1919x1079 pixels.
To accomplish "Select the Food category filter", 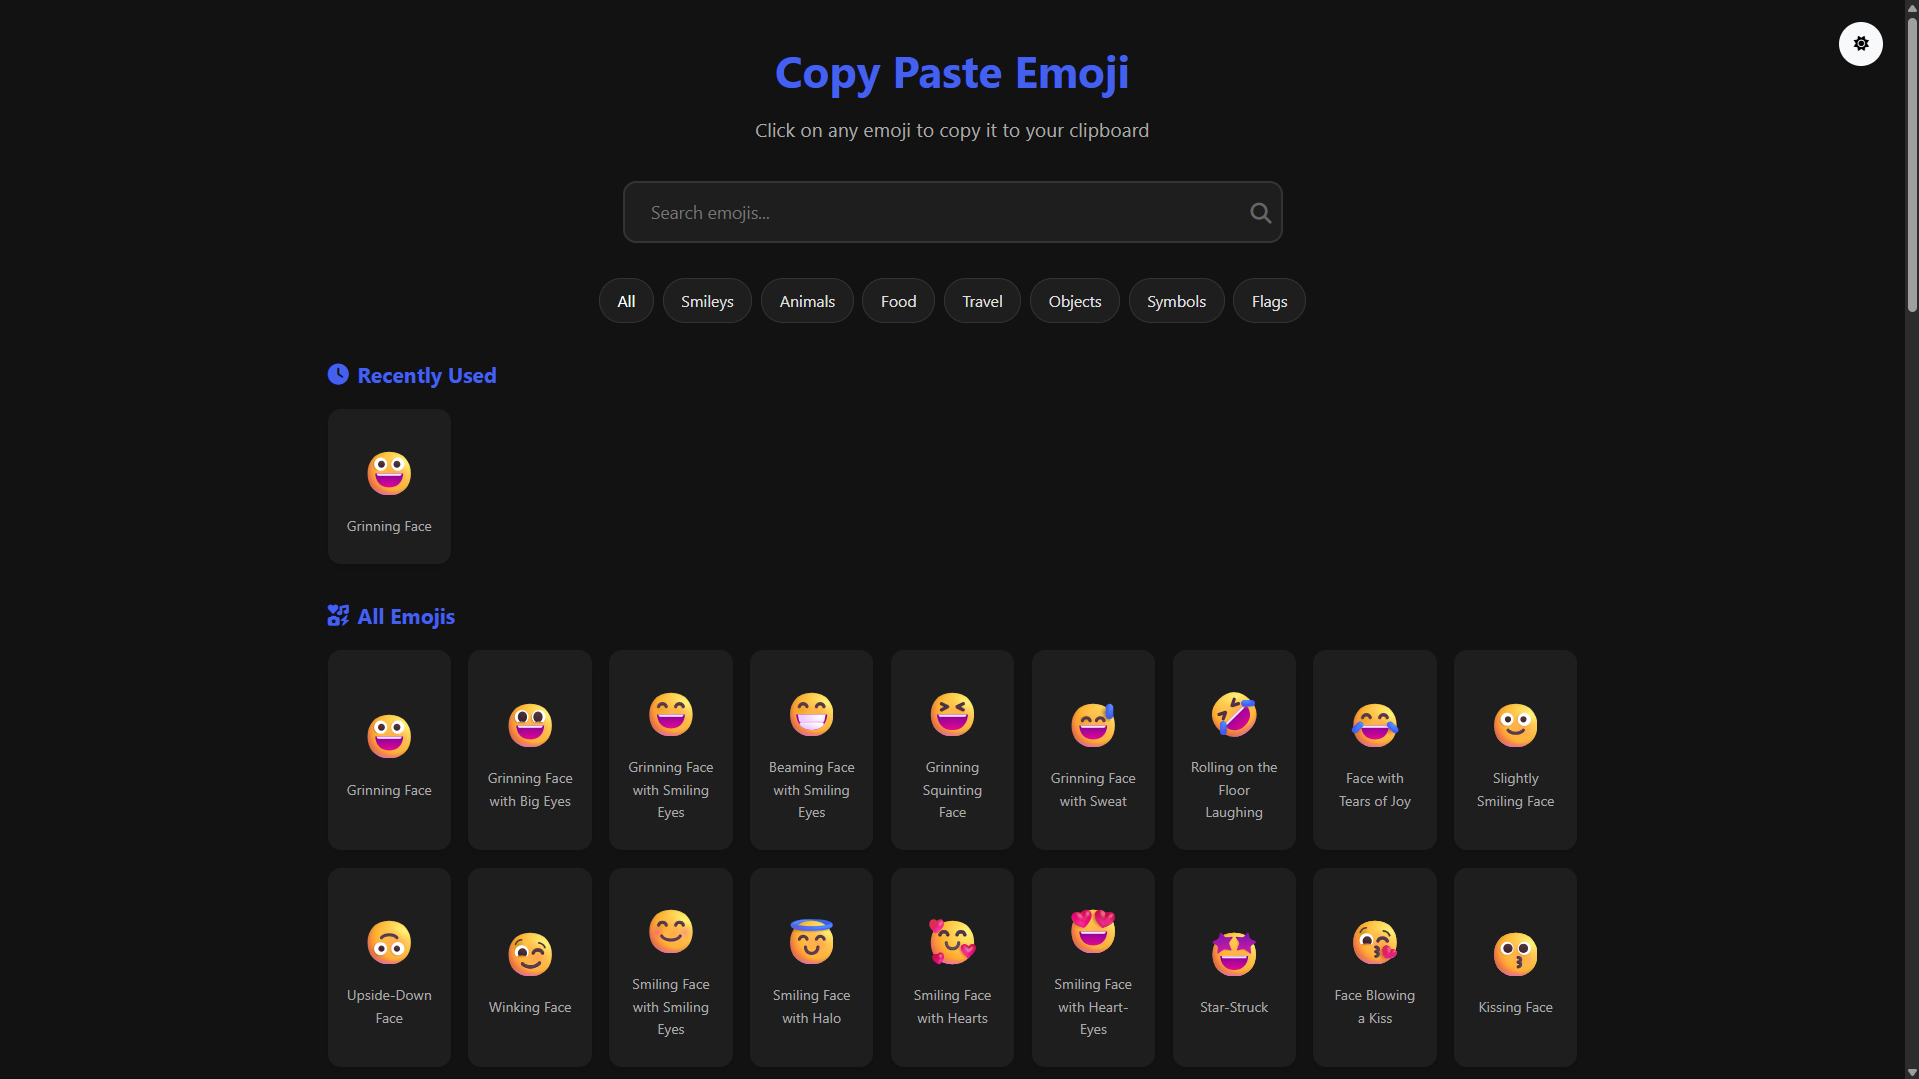I will tap(898, 301).
